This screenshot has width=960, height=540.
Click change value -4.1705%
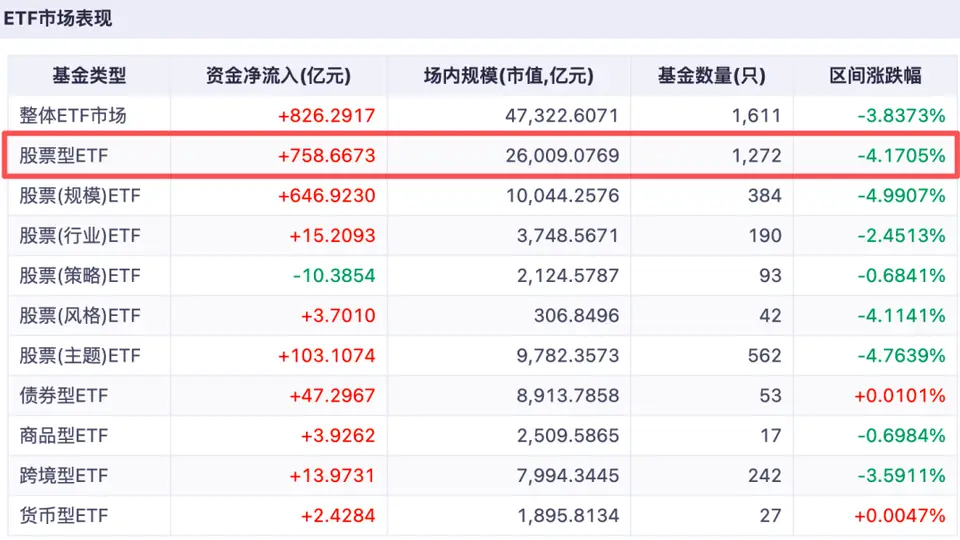[x=901, y=156]
